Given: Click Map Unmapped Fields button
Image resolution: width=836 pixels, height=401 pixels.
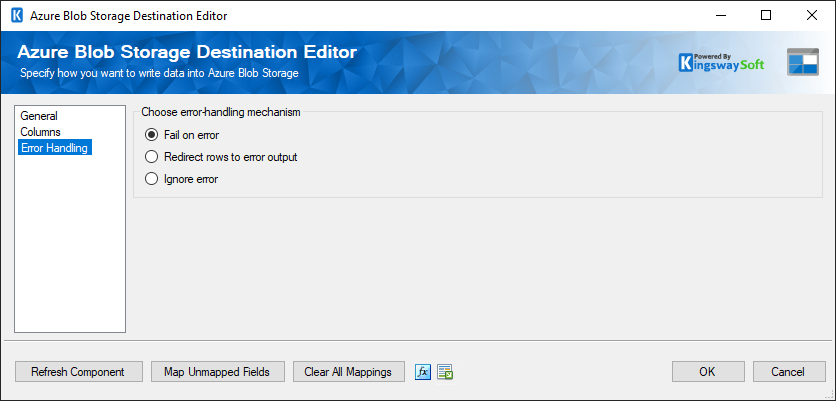Looking at the screenshot, I should coord(218,372).
